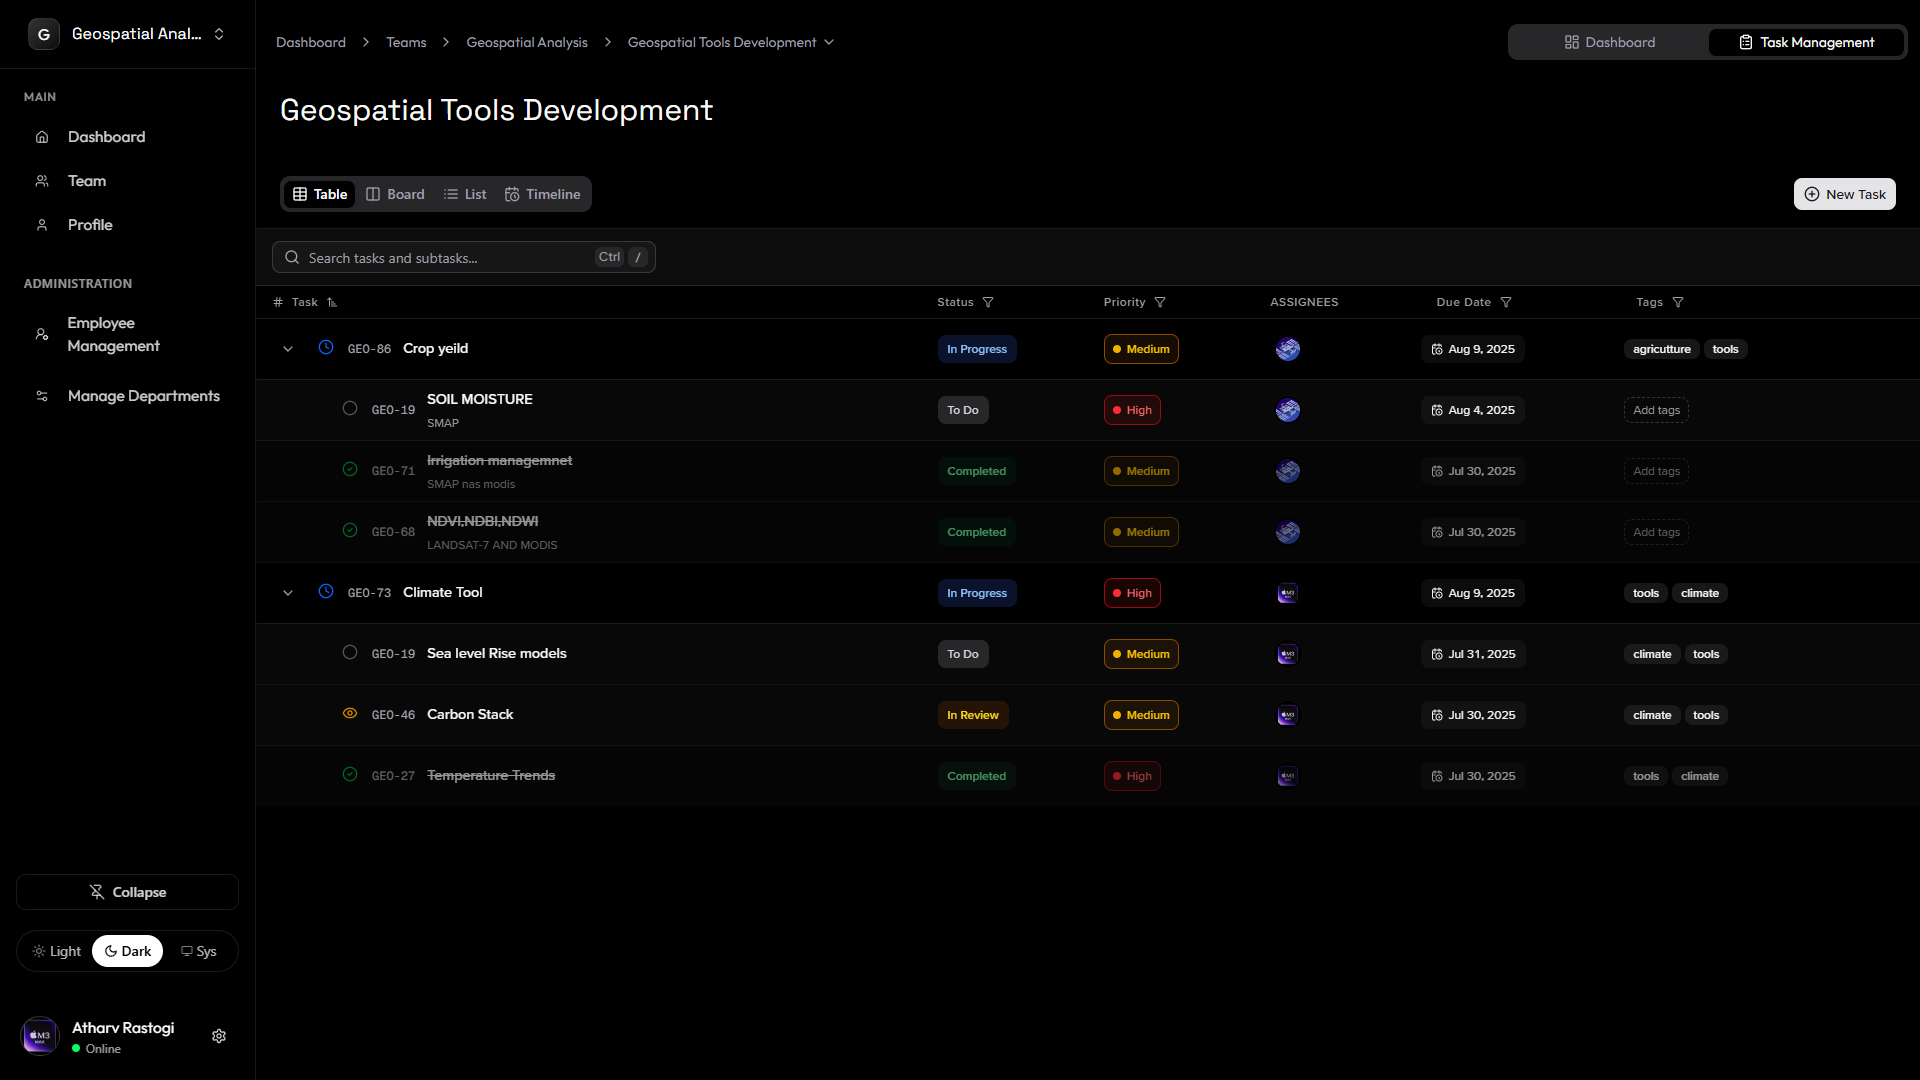The width and height of the screenshot is (1920, 1080).
Task: Click Add tags on the Irrigation managemnet row
Action: point(1655,470)
